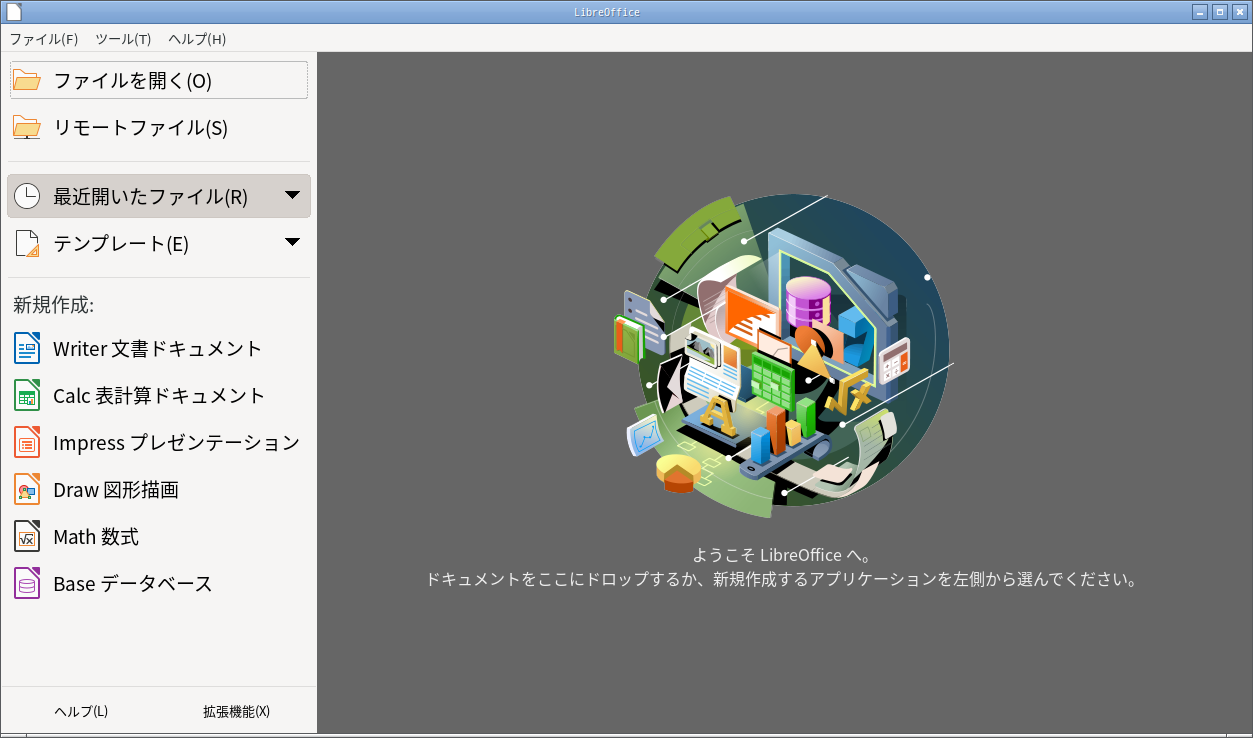Expand the テンプレート dropdown arrow
The image size is (1253, 738).
click(292, 242)
